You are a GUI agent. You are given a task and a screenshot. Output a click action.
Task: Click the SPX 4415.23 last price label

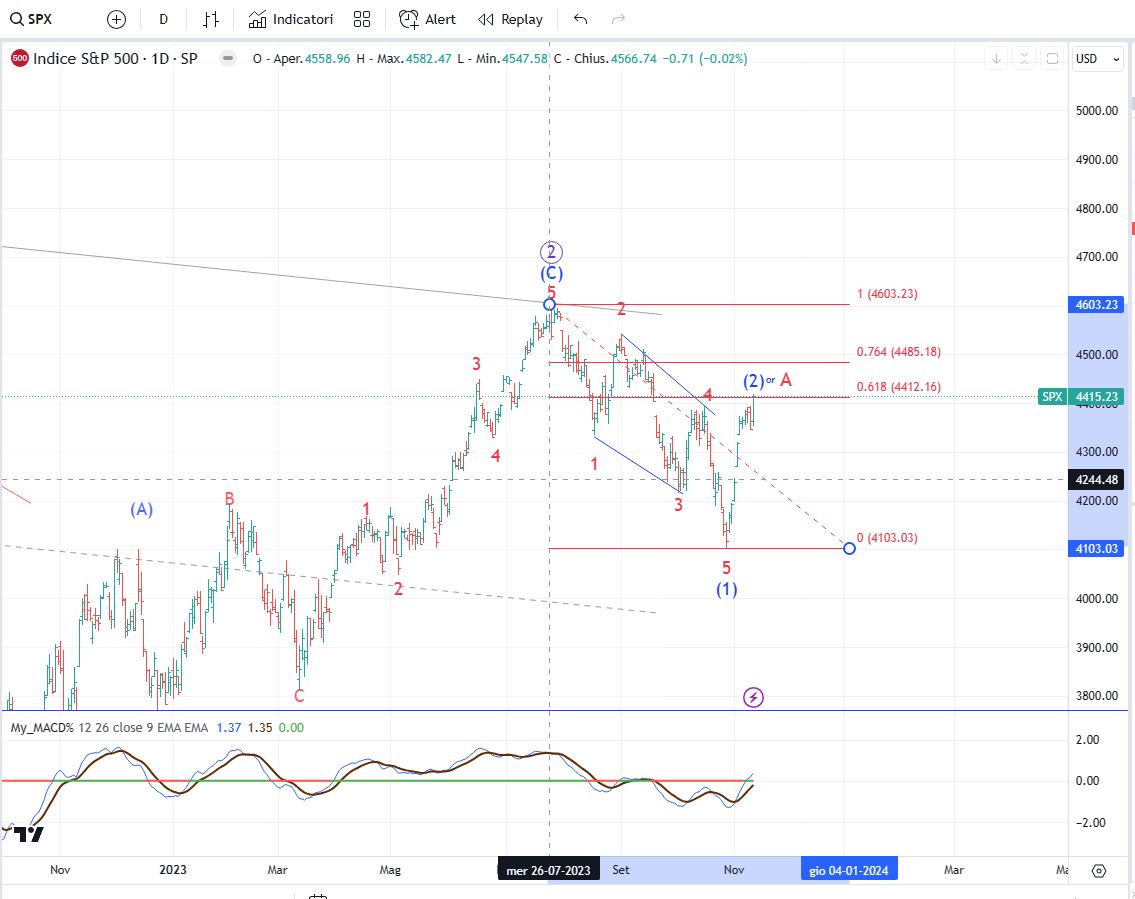1081,397
